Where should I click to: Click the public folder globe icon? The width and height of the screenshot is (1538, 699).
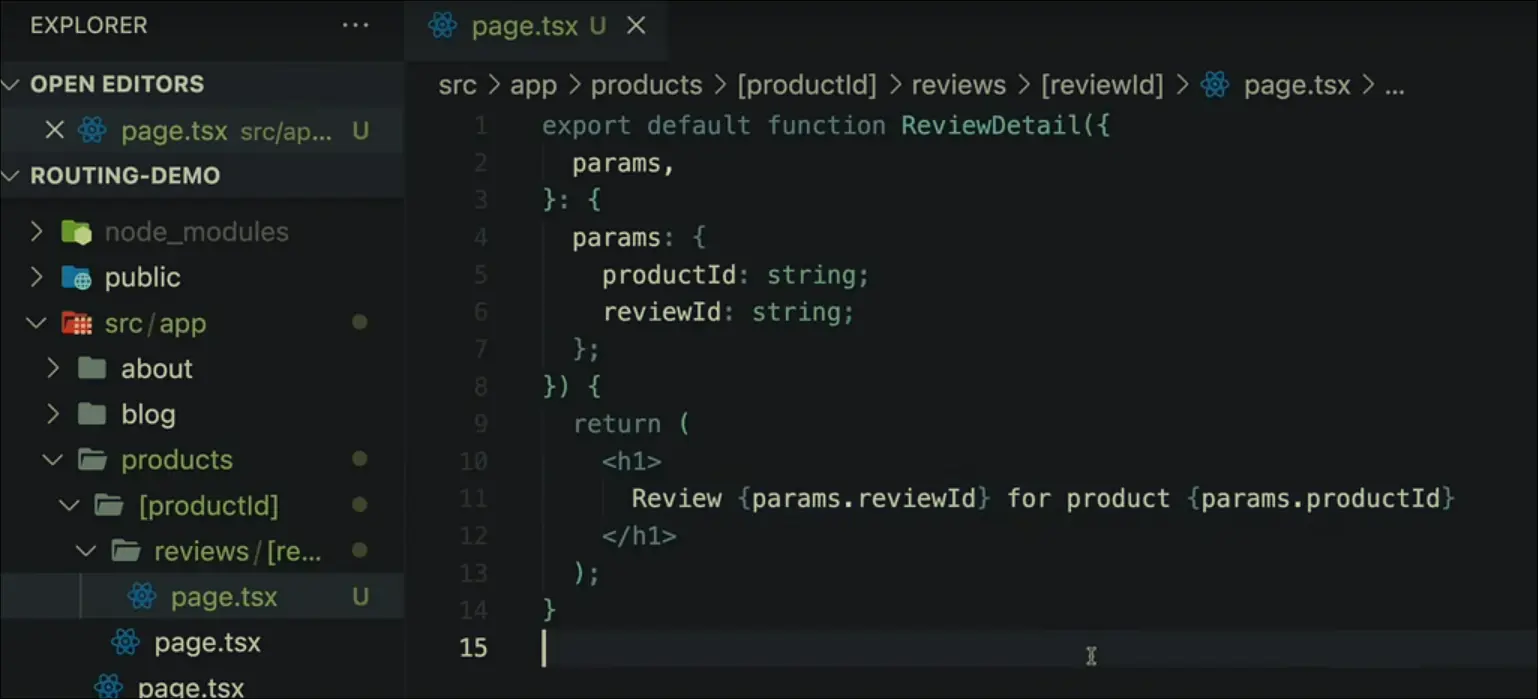pyautogui.click(x=76, y=278)
